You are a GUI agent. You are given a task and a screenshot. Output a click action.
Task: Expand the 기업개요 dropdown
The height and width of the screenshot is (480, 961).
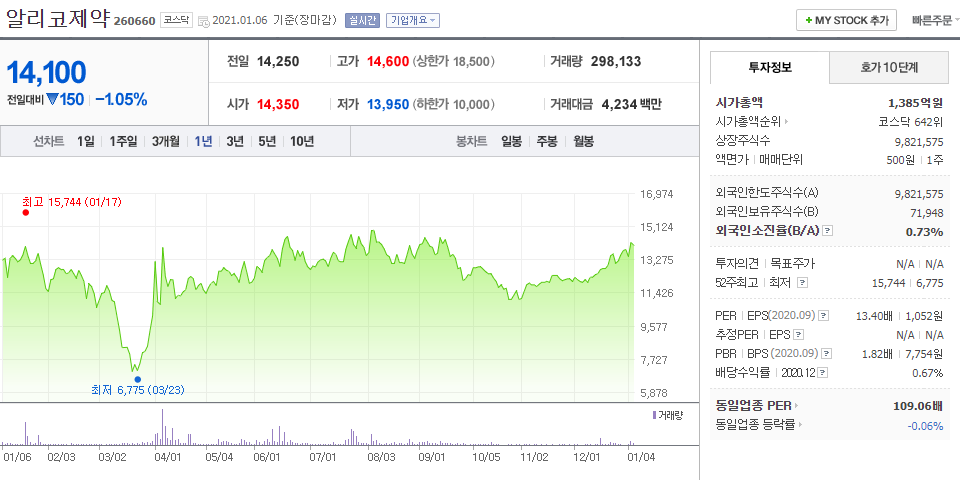(x=412, y=20)
